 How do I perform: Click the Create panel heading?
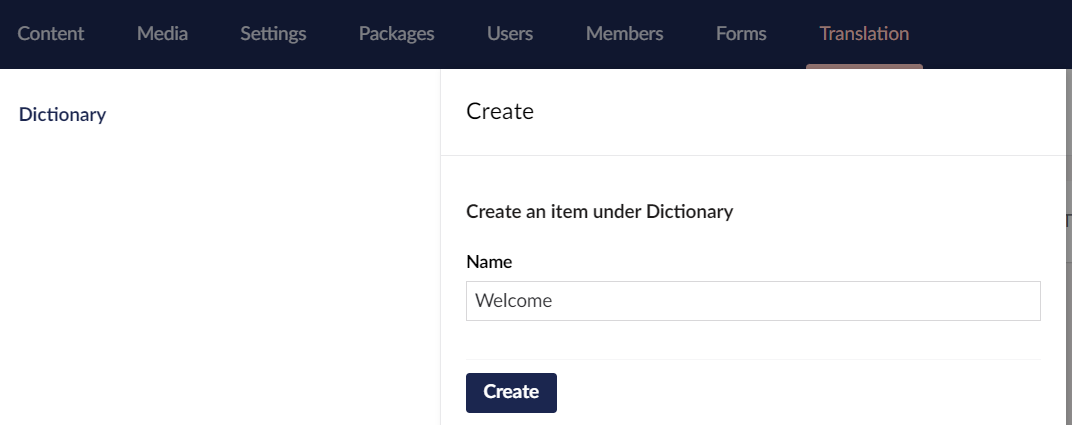click(x=500, y=111)
